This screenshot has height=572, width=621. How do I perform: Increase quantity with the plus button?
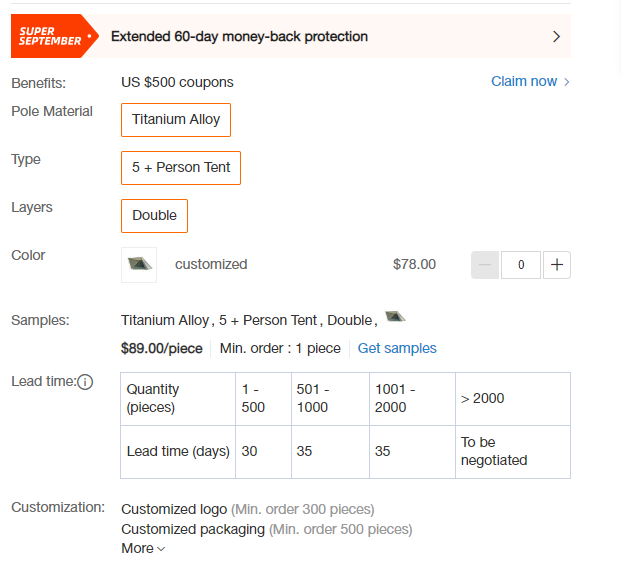coord(556,265)
